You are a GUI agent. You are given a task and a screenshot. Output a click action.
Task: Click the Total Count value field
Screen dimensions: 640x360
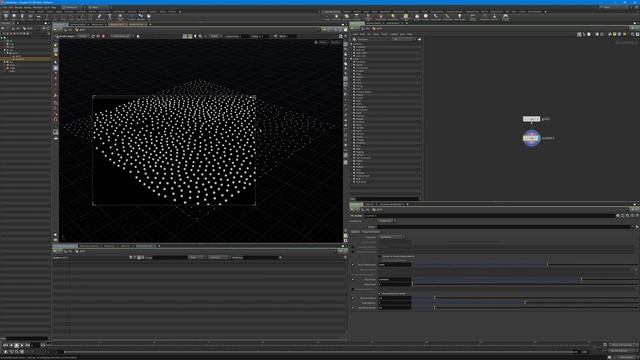click(x=394, y=264)
